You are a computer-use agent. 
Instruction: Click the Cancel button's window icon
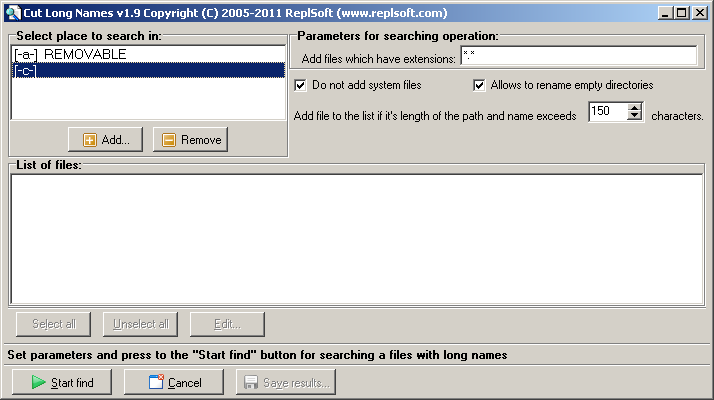coord(156,382)
